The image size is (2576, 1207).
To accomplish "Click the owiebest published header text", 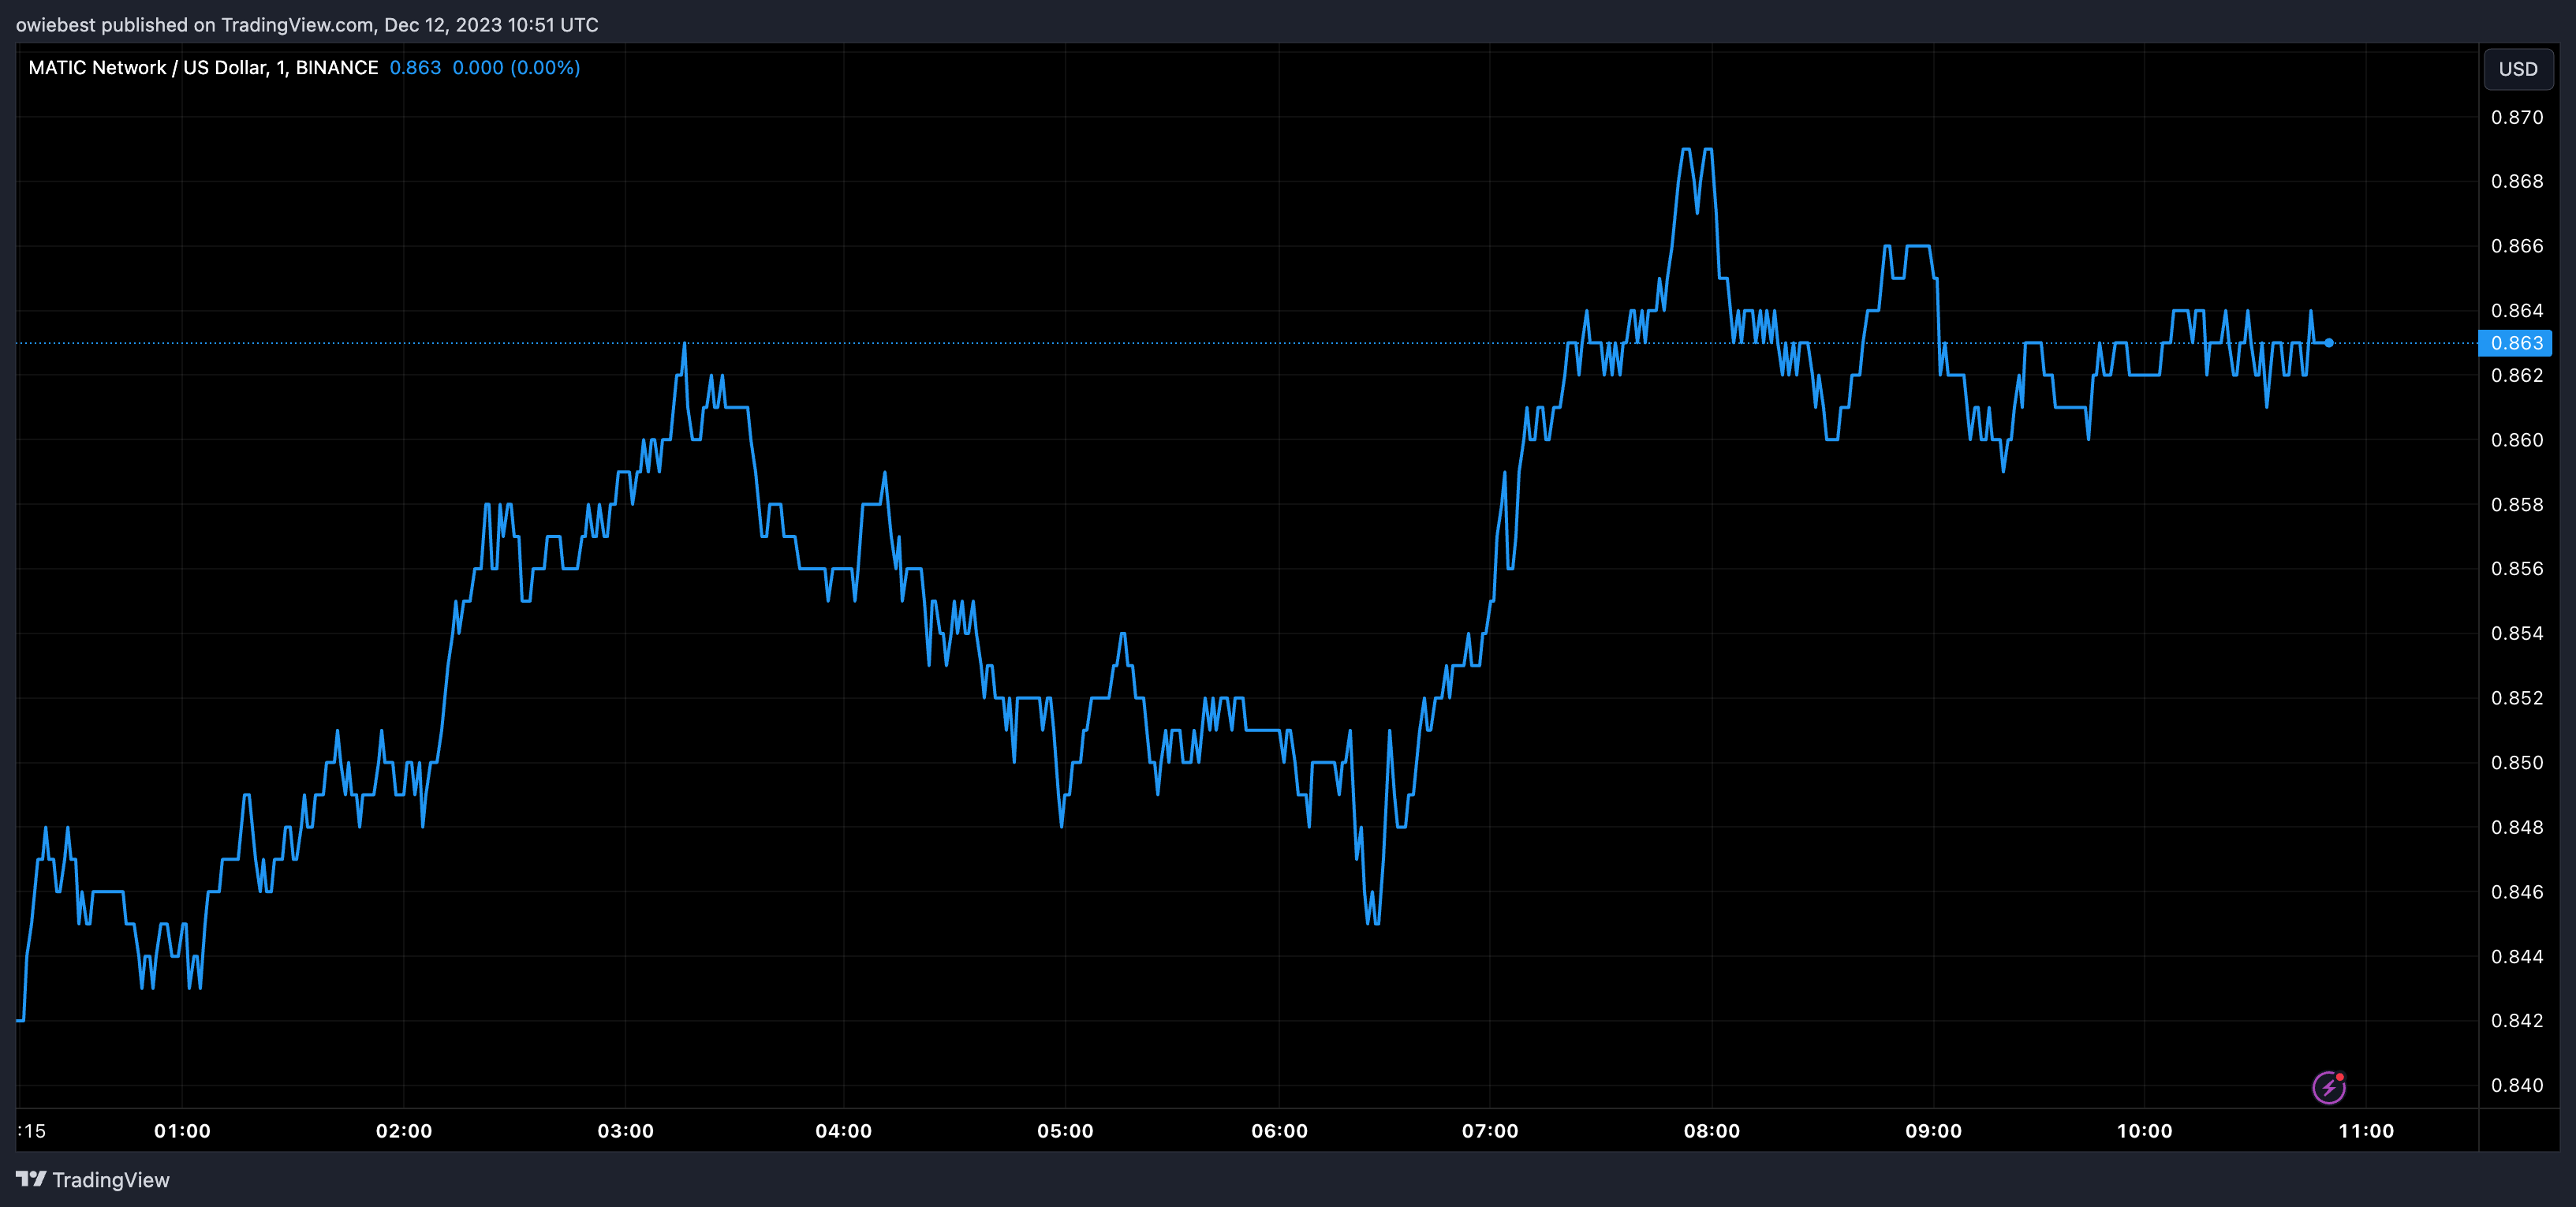I will (x=307, y=25).
